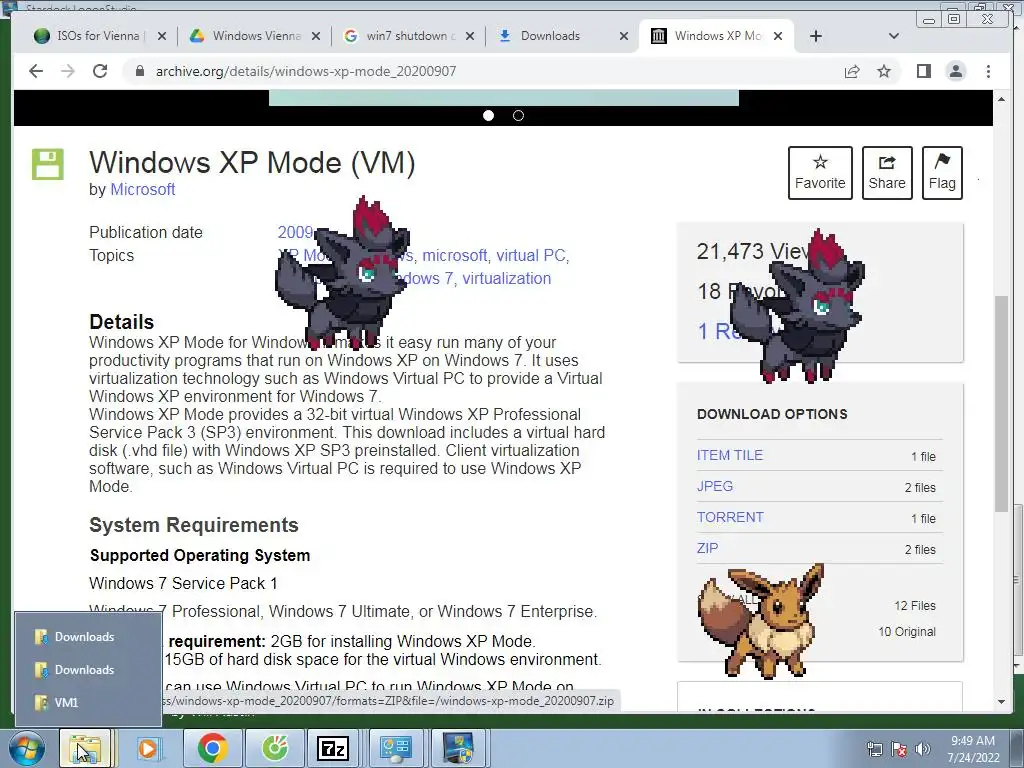
Task: Click the scrollbar down arrow
Action: point(1001,702)
